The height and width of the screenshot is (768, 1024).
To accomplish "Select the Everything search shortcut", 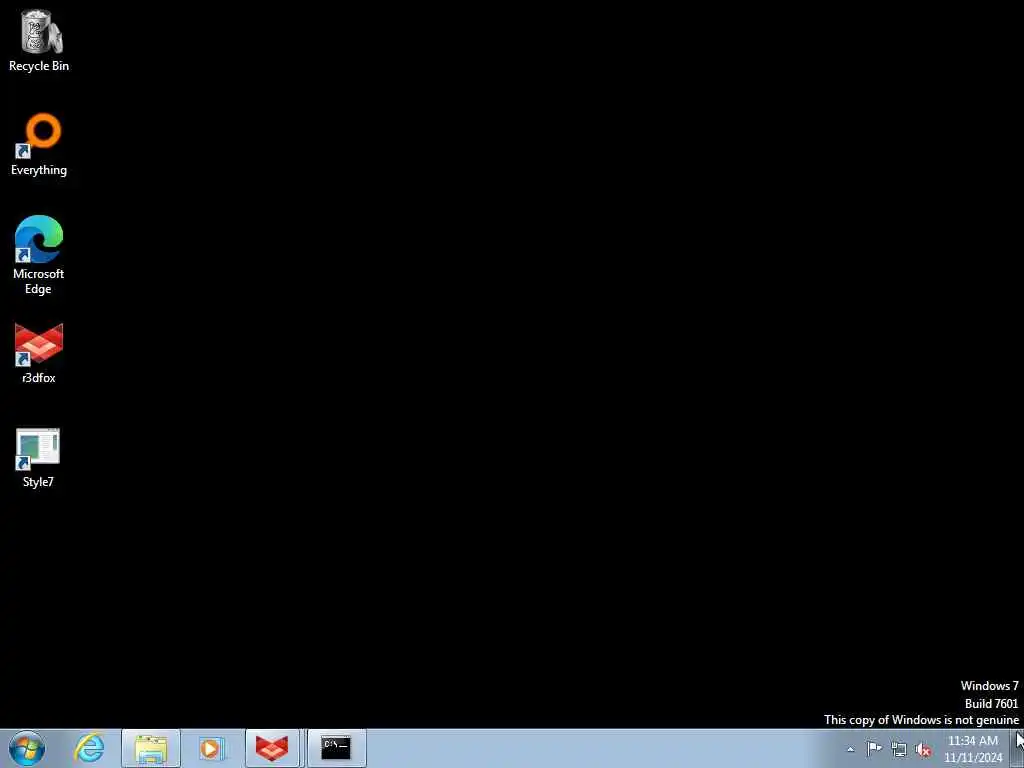I will 39,144.
